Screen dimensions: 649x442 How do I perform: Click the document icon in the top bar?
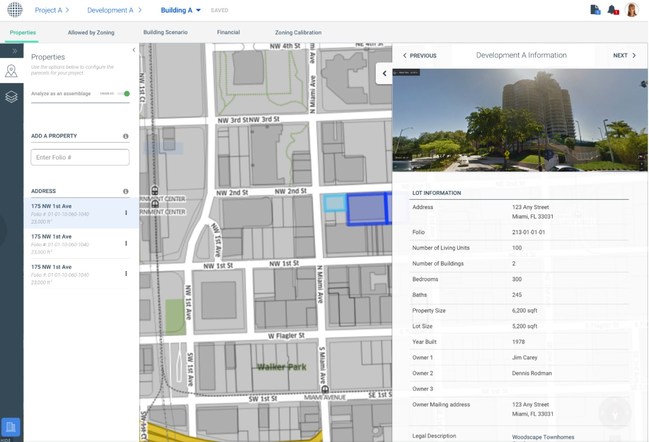(595, 10)
